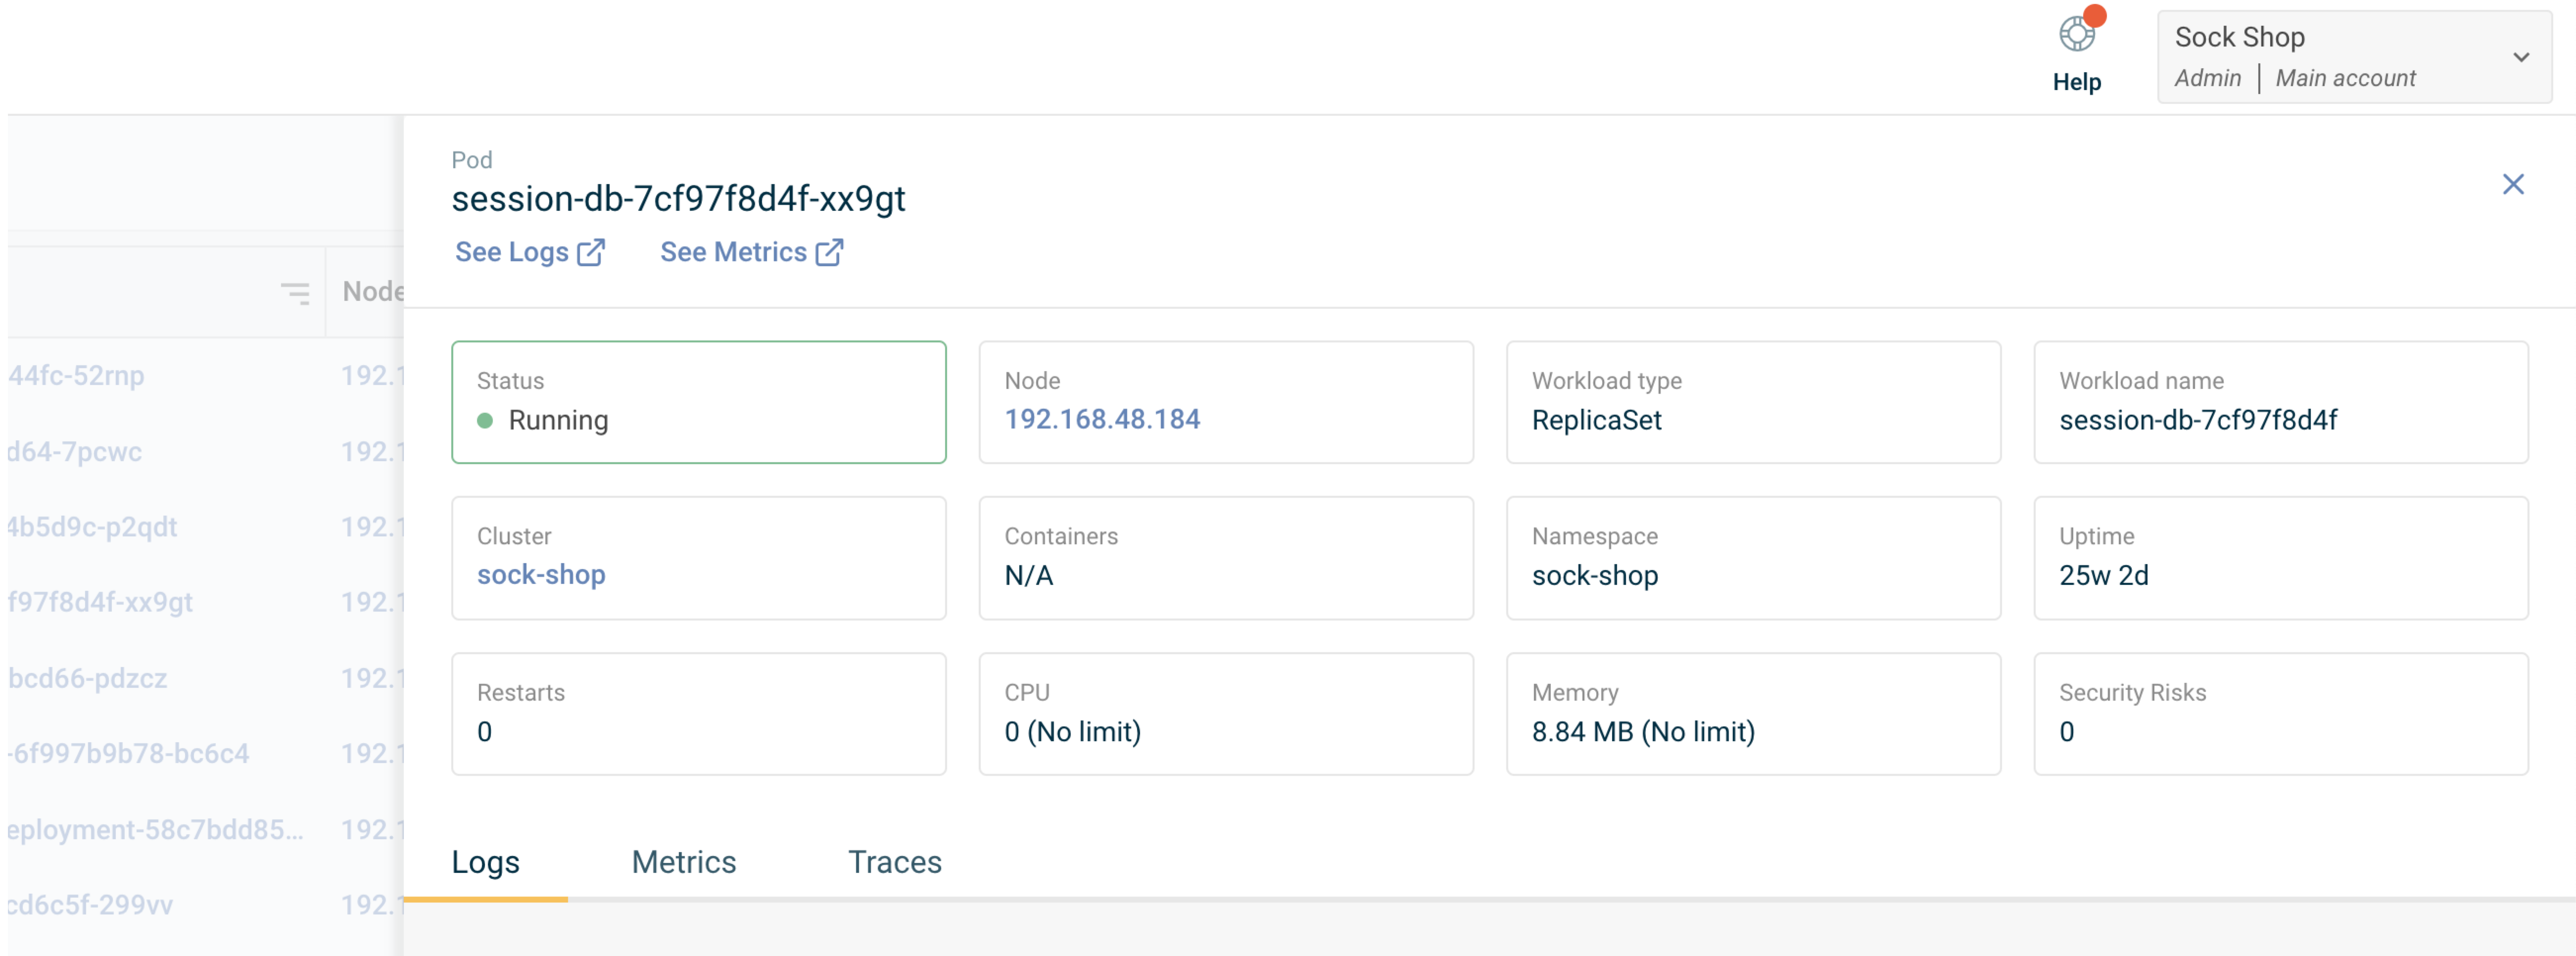The width and height of the screenshot is (2576, 956).
Task: Click external link icon beside See Logs
Action: coord(591,252)
